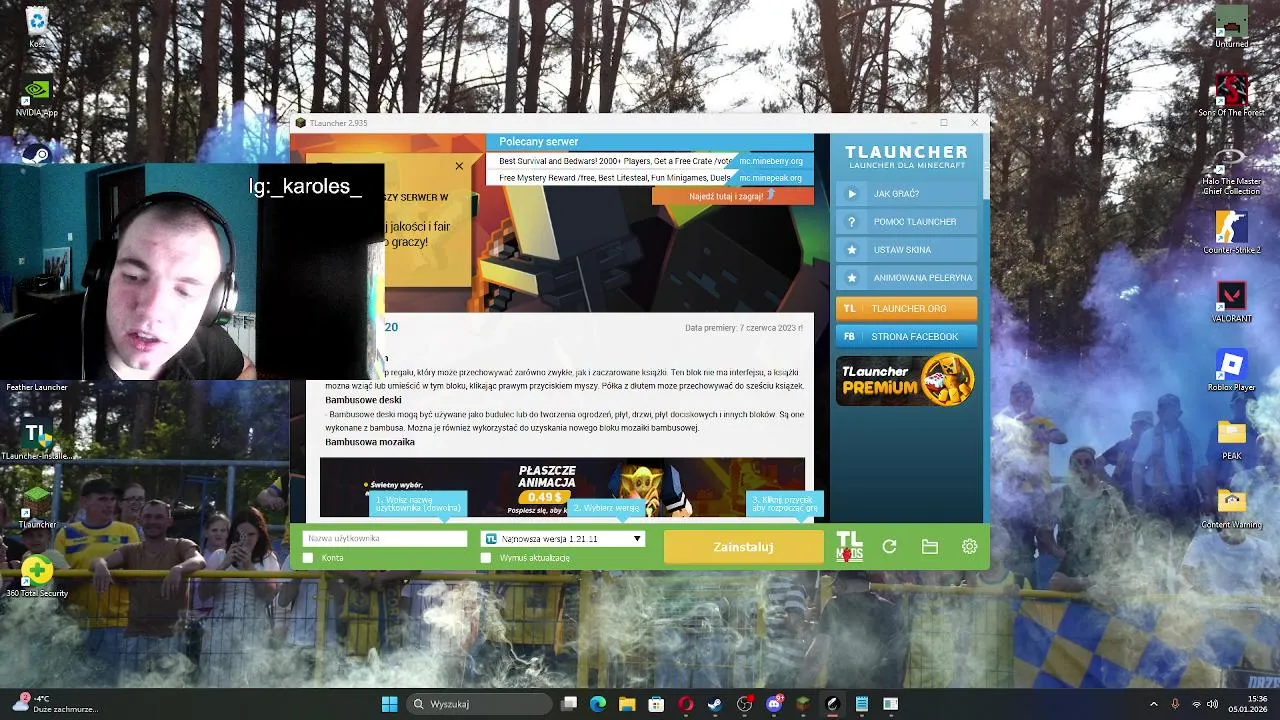Open Płaszcze Animacja ad banner
The height and width of the screenshot is (720, 1280).
tap(562, 487)
